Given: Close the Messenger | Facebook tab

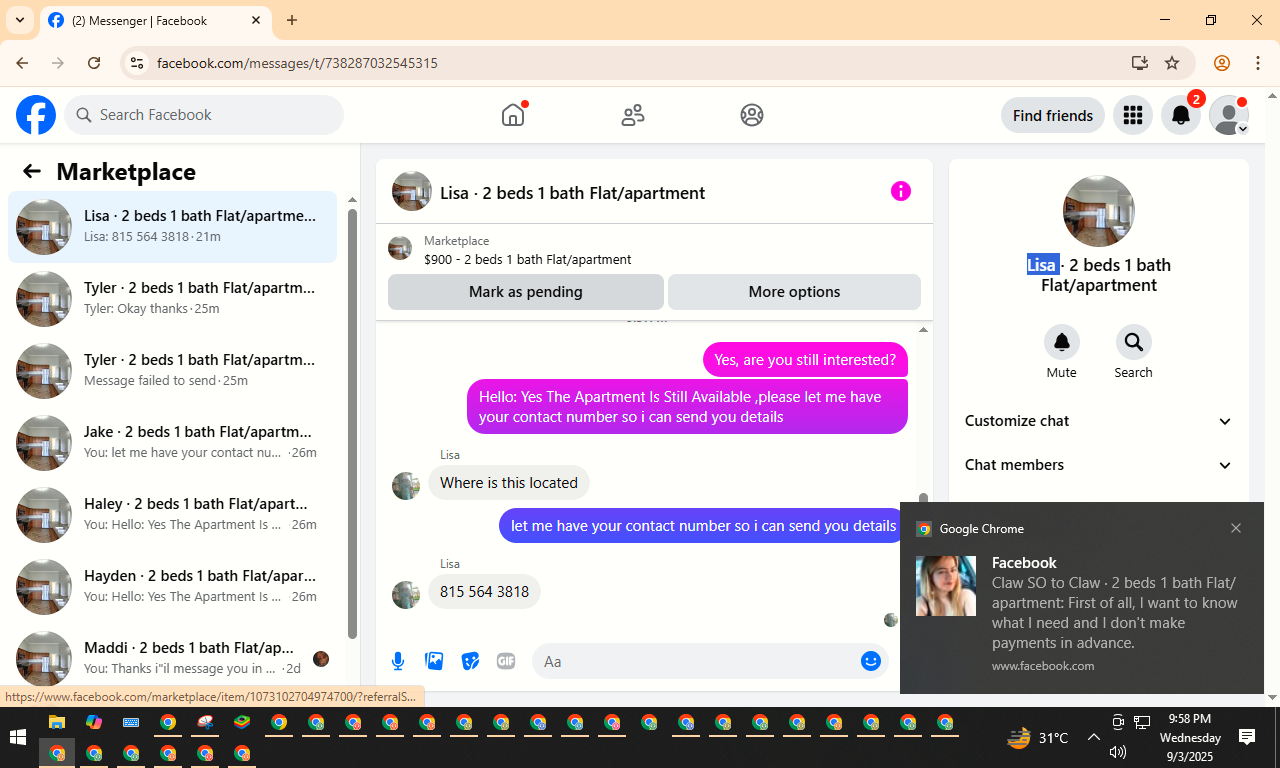Looking at the screenshot, I should [x=257, y=20].
